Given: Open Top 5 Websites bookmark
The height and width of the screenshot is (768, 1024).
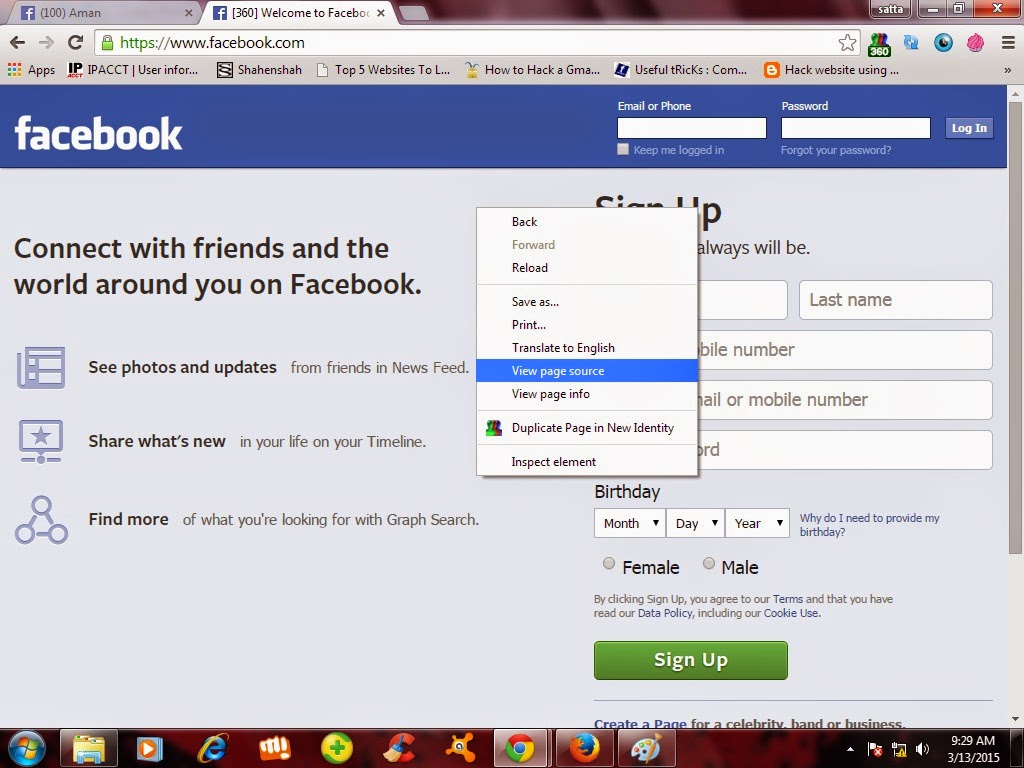Looking at the screenshot, I should pyautogui.click(x=383, y=70).
